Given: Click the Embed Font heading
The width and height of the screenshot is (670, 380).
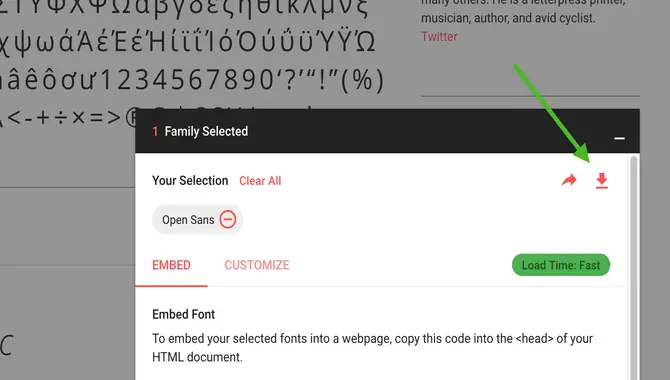Looking at the screenshot, I should click(183, 314).
